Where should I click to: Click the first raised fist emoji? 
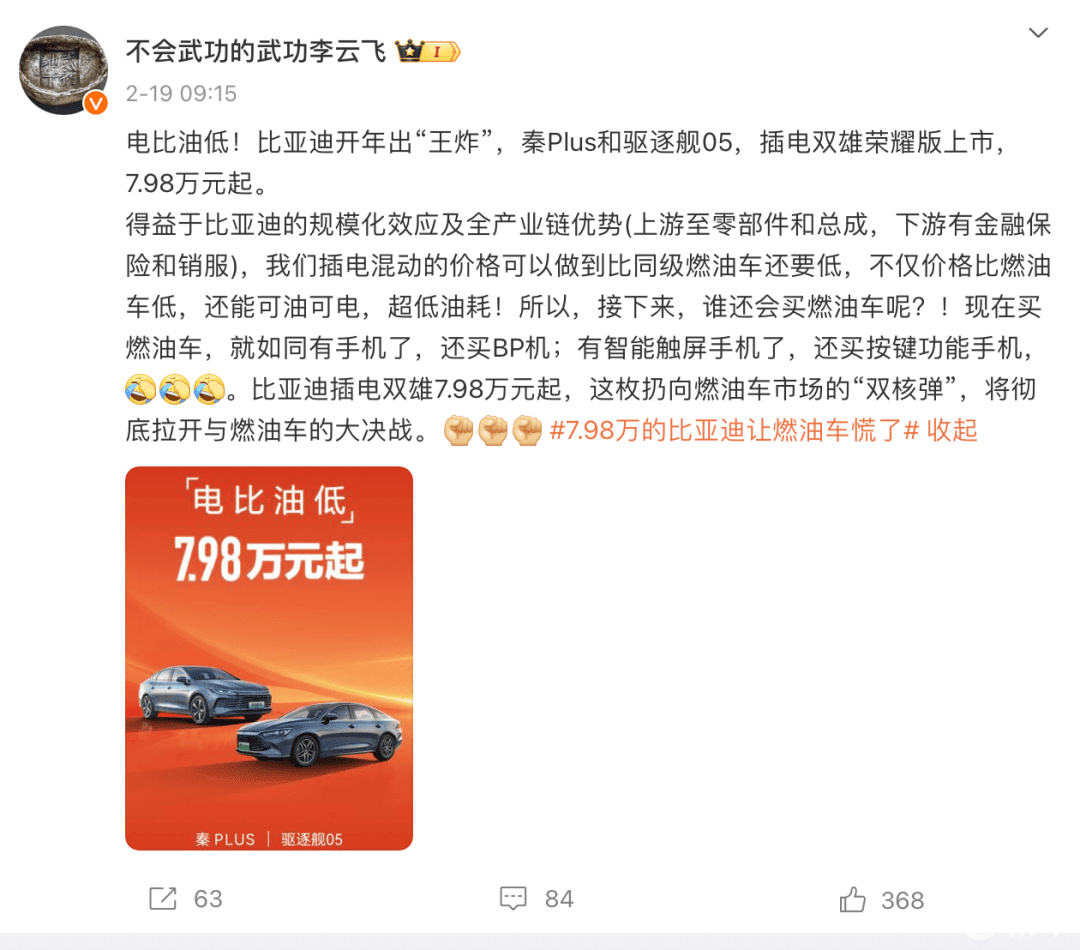tap(459, 431)
